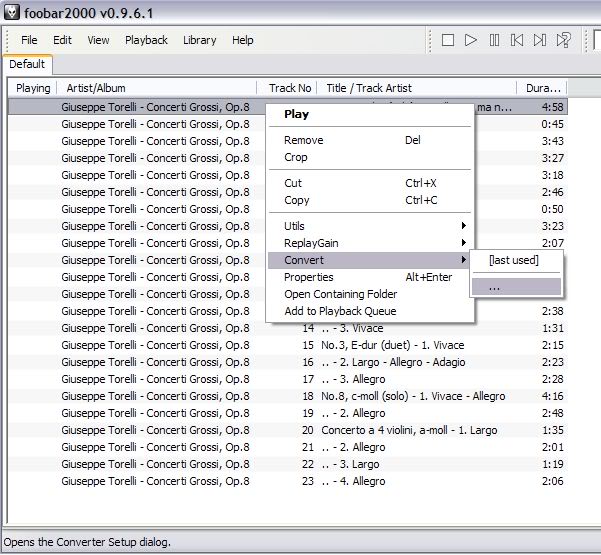Click the 3:43 duration cell
Image resolution: width=601 pixels, height=555 pixels.
[552, 141]
